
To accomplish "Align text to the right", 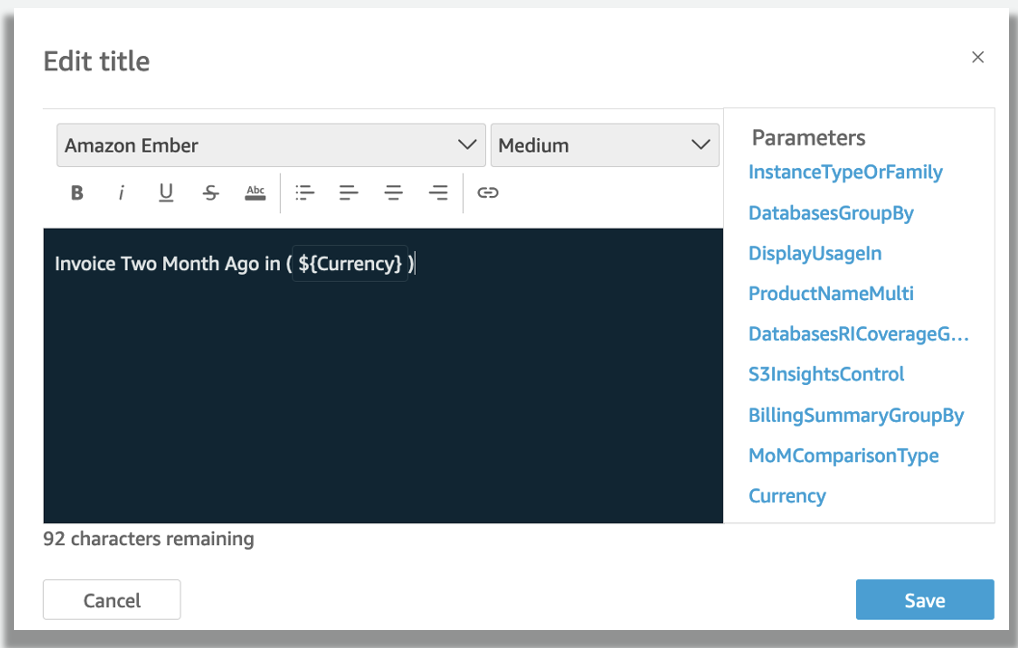I will click(437, 193).
